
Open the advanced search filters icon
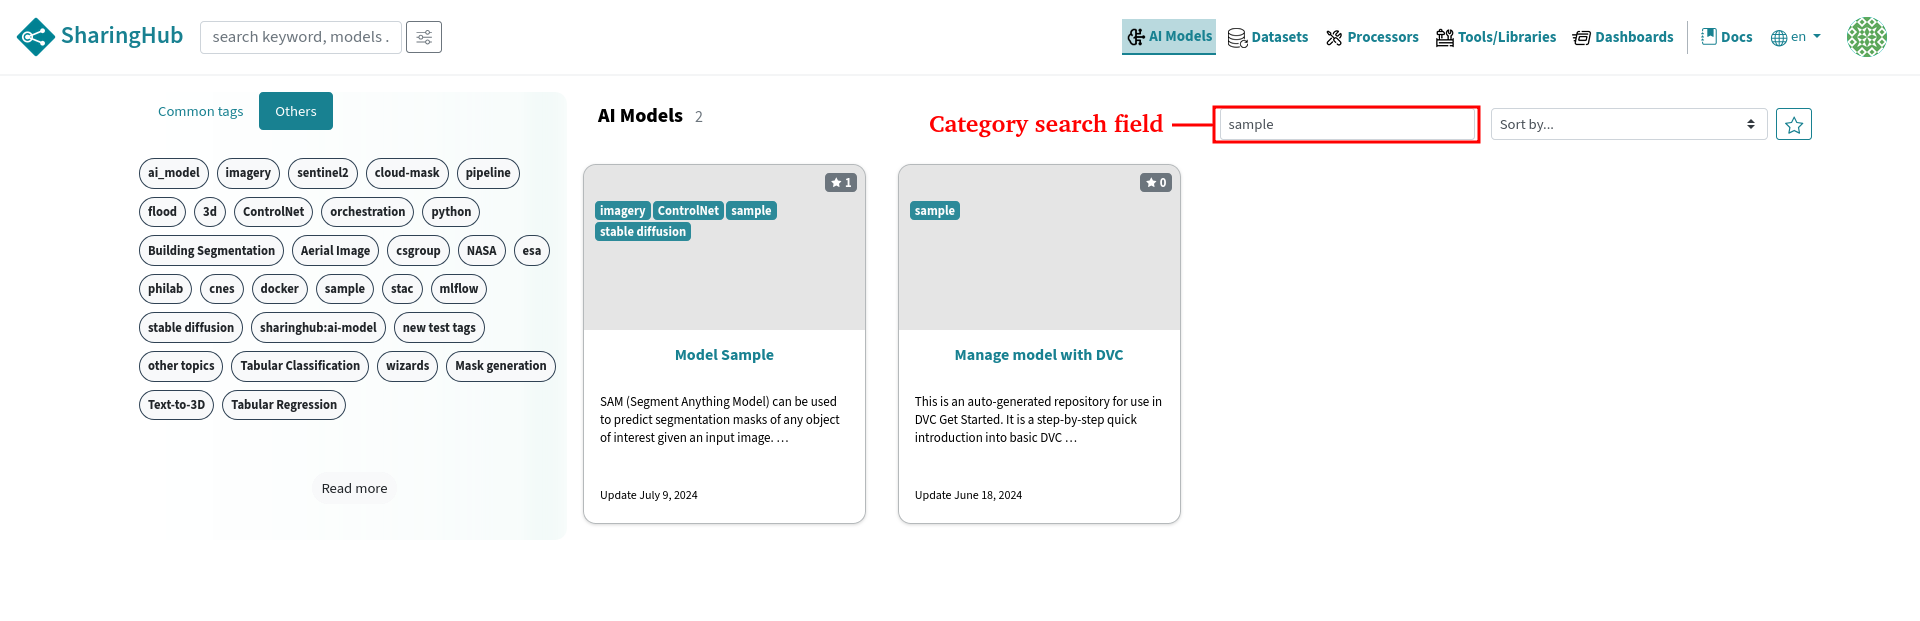tap(424, 37)
